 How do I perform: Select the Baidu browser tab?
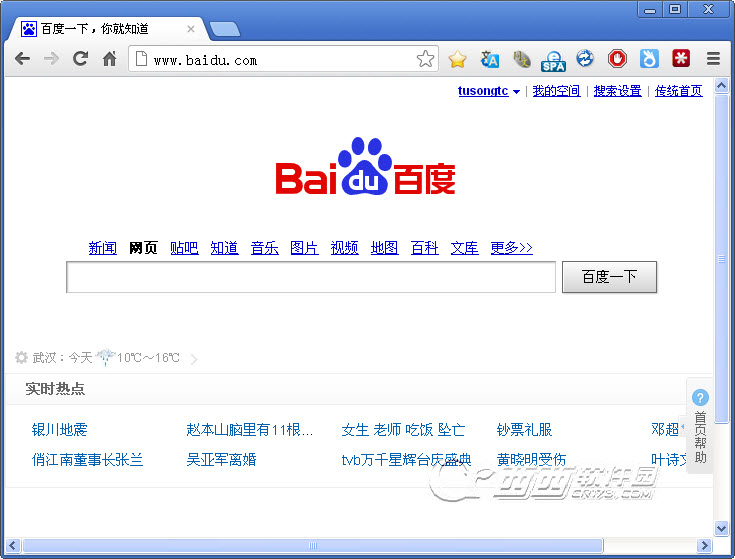106,29
